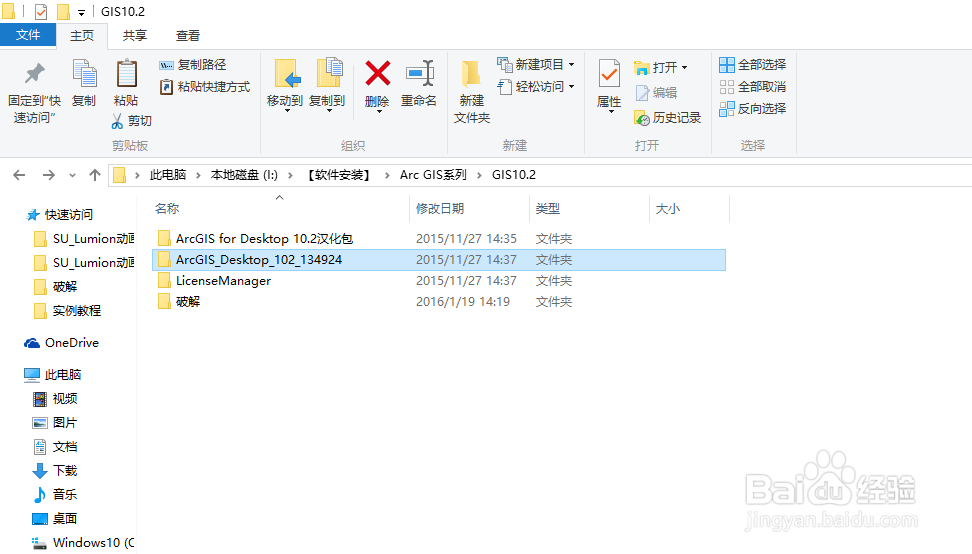Click Paste shortcut (粘贴快捷方式)

click(x=205, y=87)
